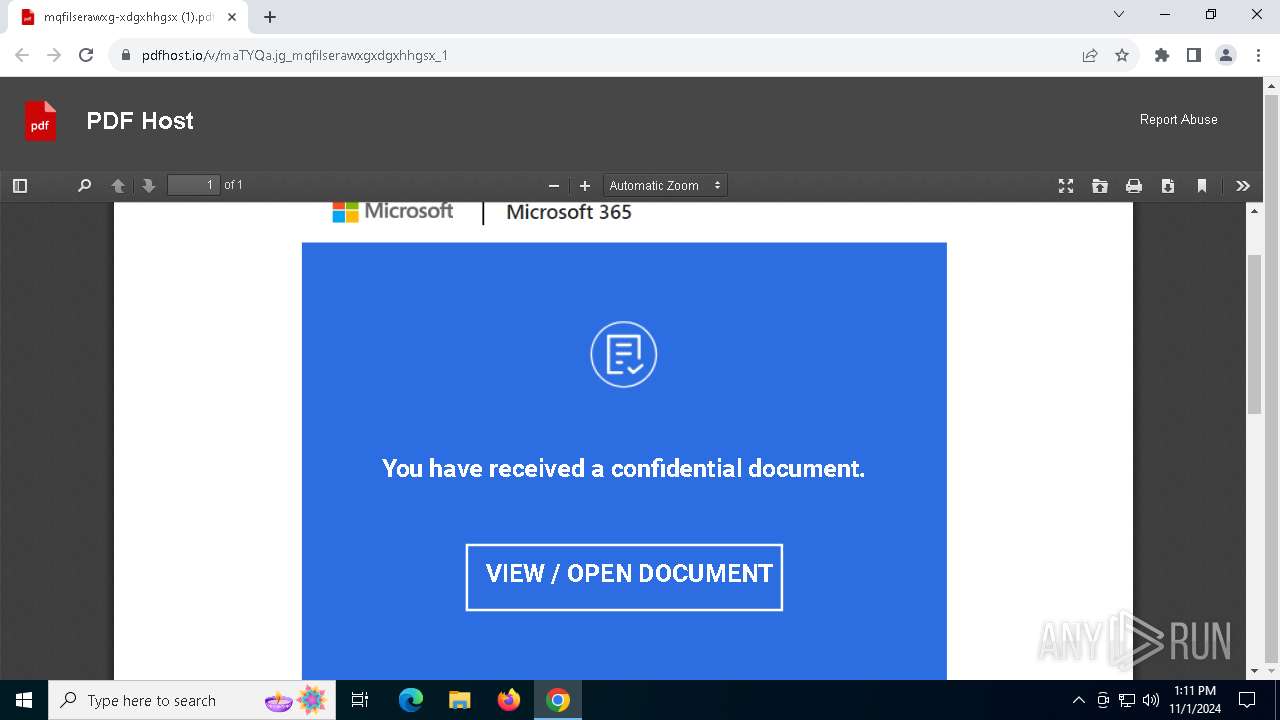
Task: Open Chrome extensions puzzle icon
Action: click(x=1162, y=55)
